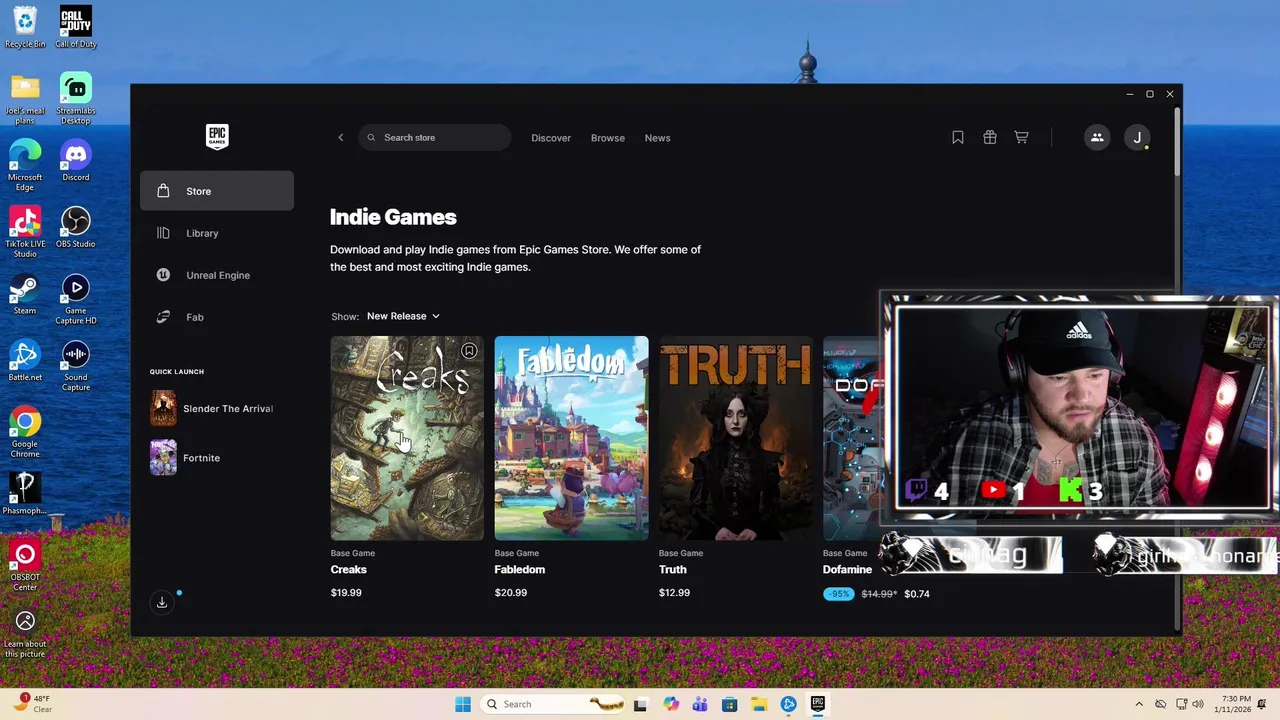Click the taskbar Search box
The image size is (1280, 720).
pos(553,704)
